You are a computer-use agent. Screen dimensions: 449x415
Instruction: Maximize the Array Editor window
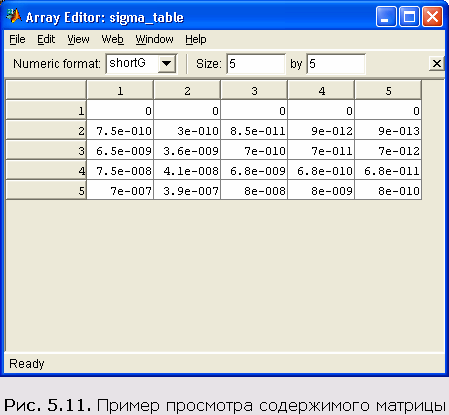point(409,16)
